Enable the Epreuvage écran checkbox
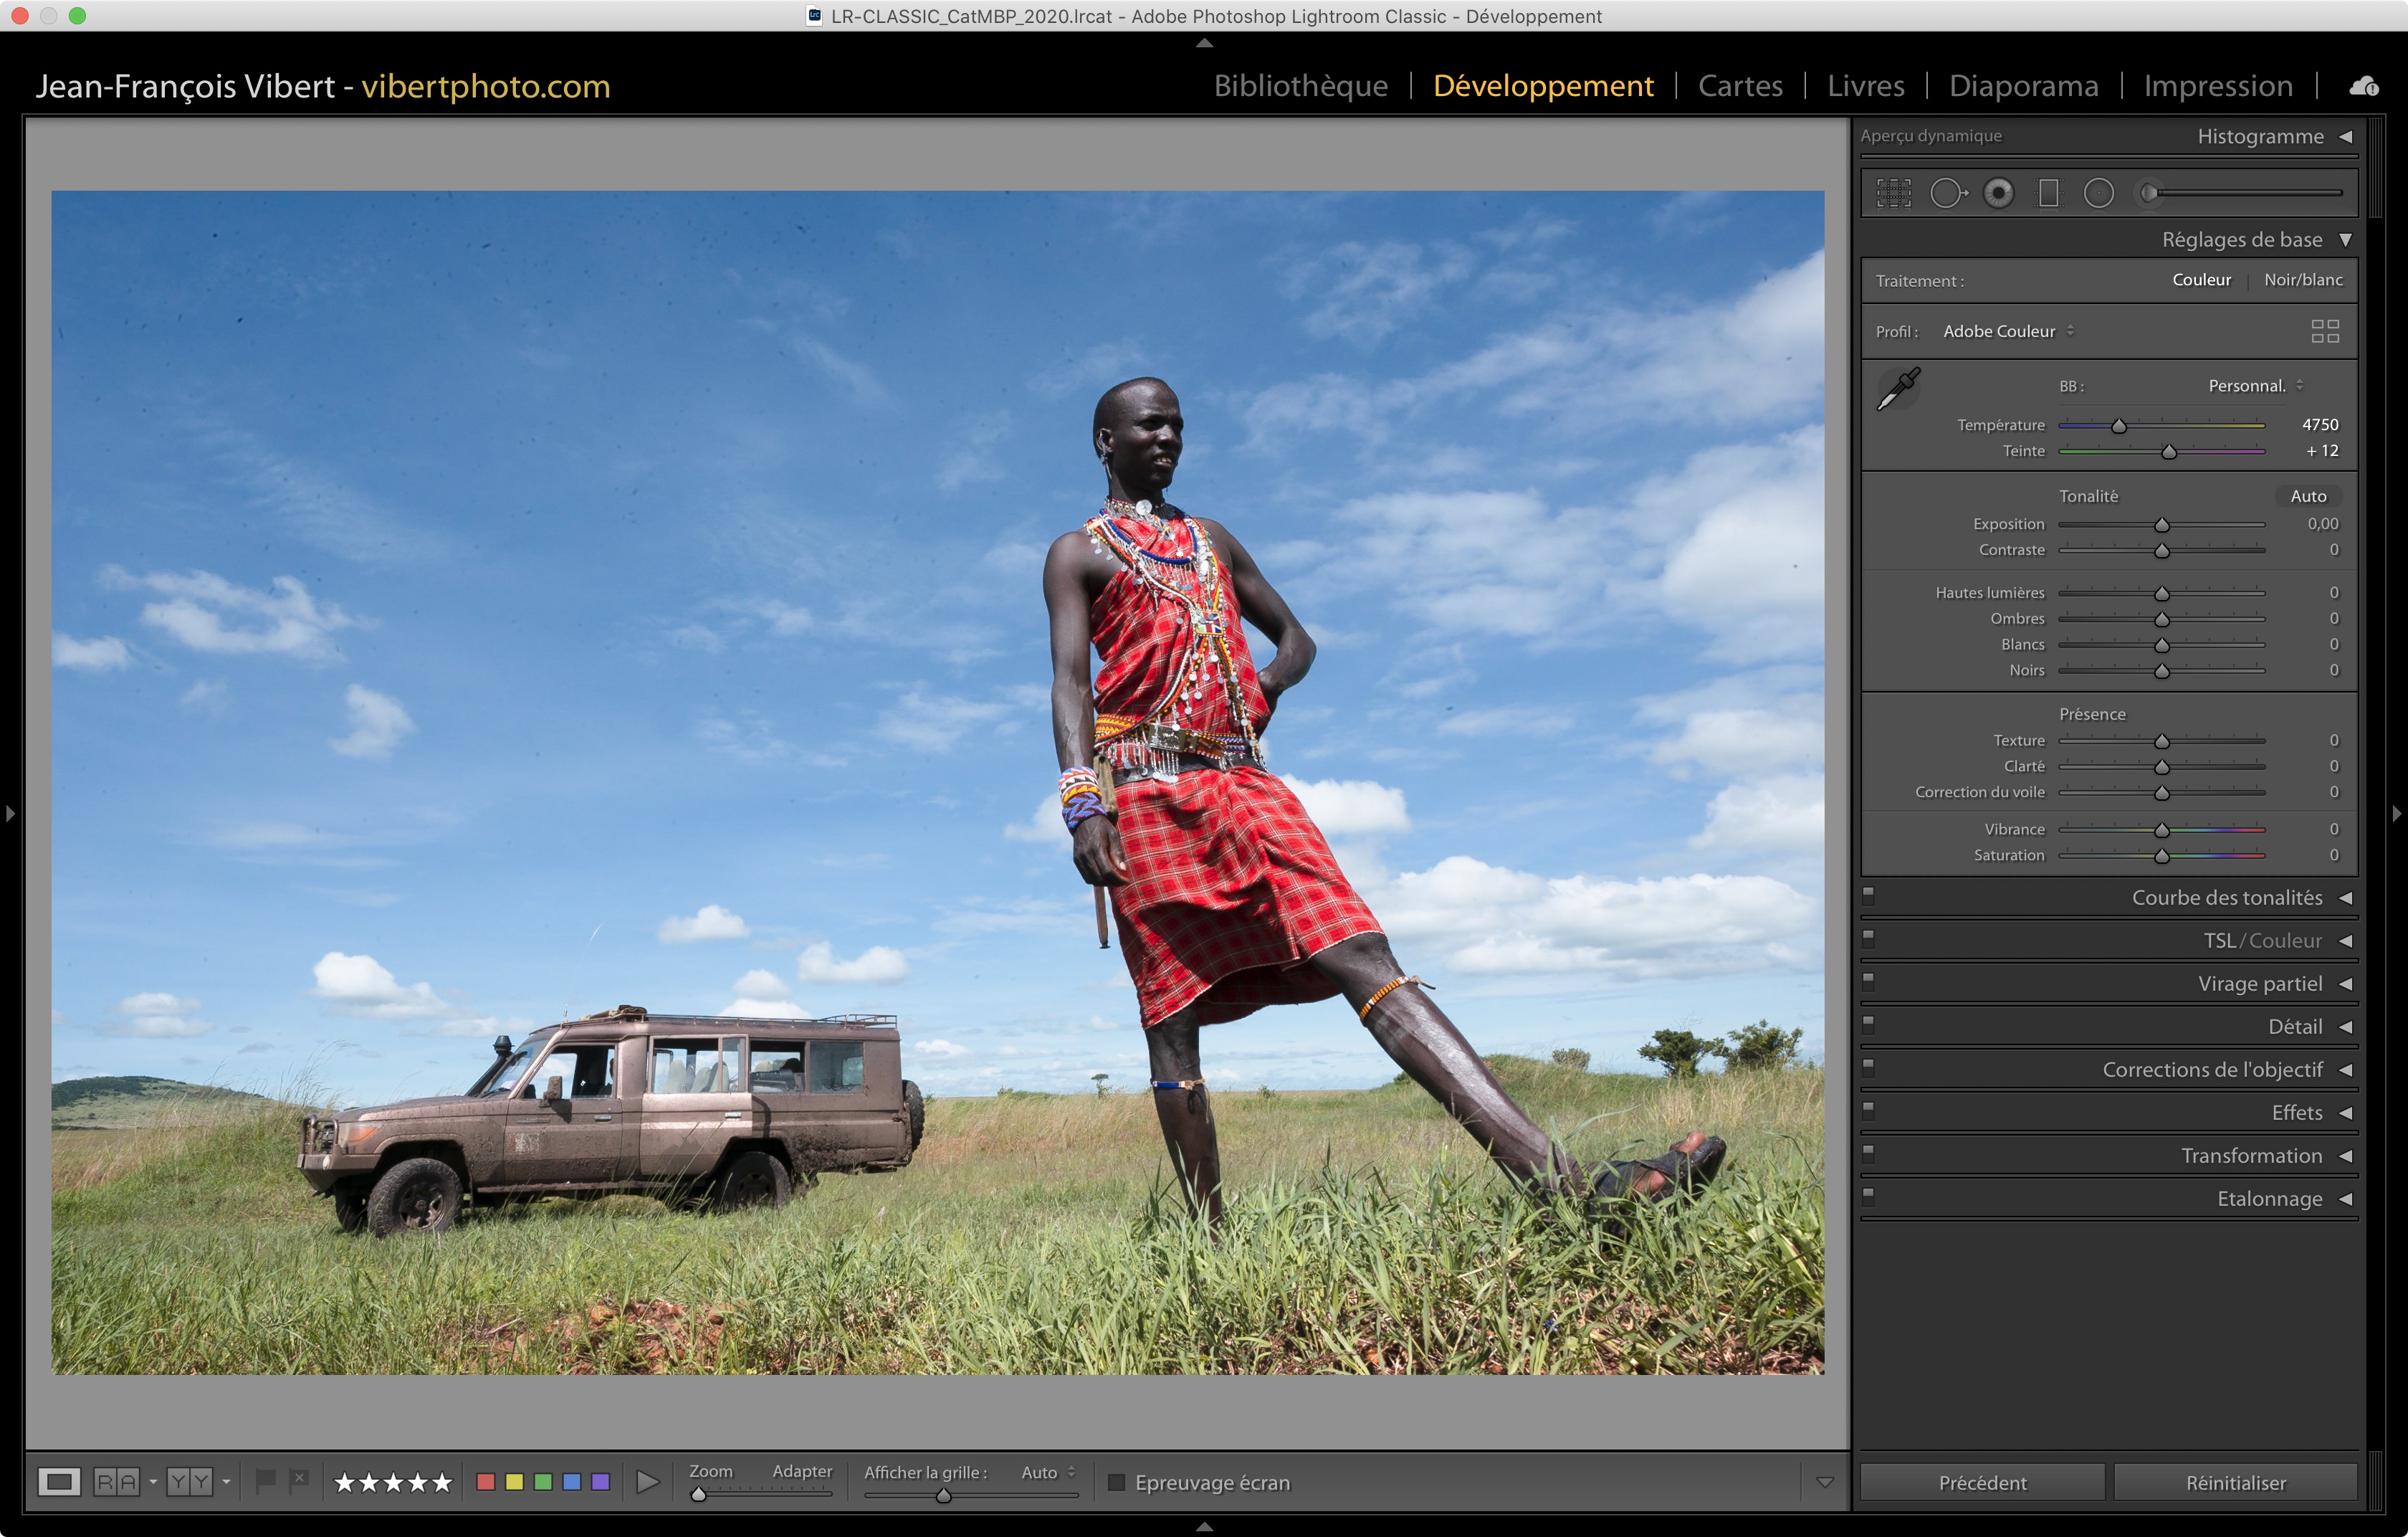 click(x=1117, y=1482)
